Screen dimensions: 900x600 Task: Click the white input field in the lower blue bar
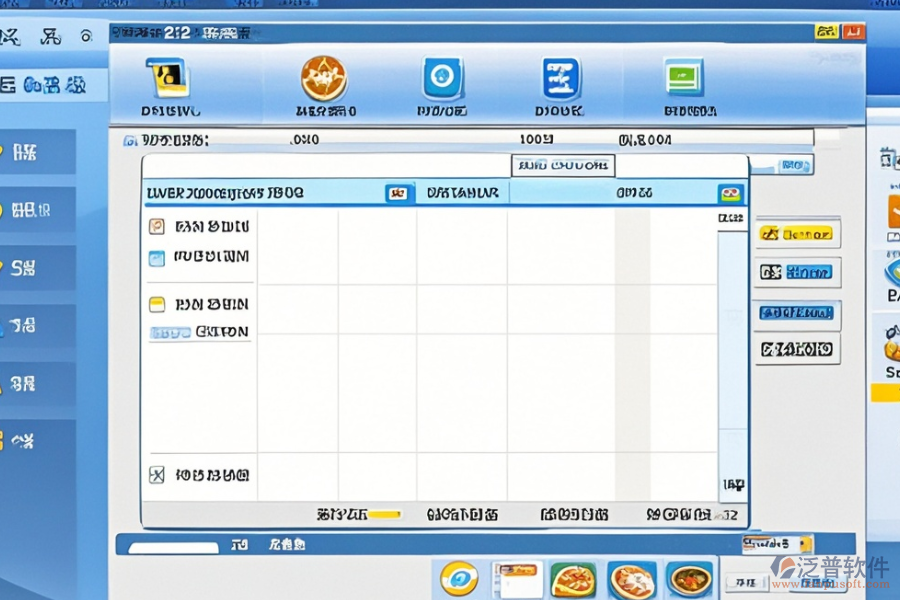point(174,547)
